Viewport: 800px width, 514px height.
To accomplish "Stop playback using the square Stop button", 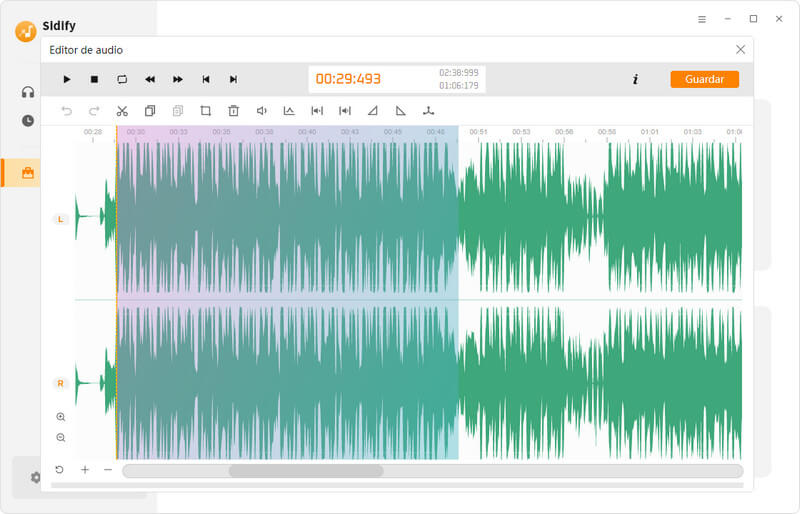I will 94,79.
